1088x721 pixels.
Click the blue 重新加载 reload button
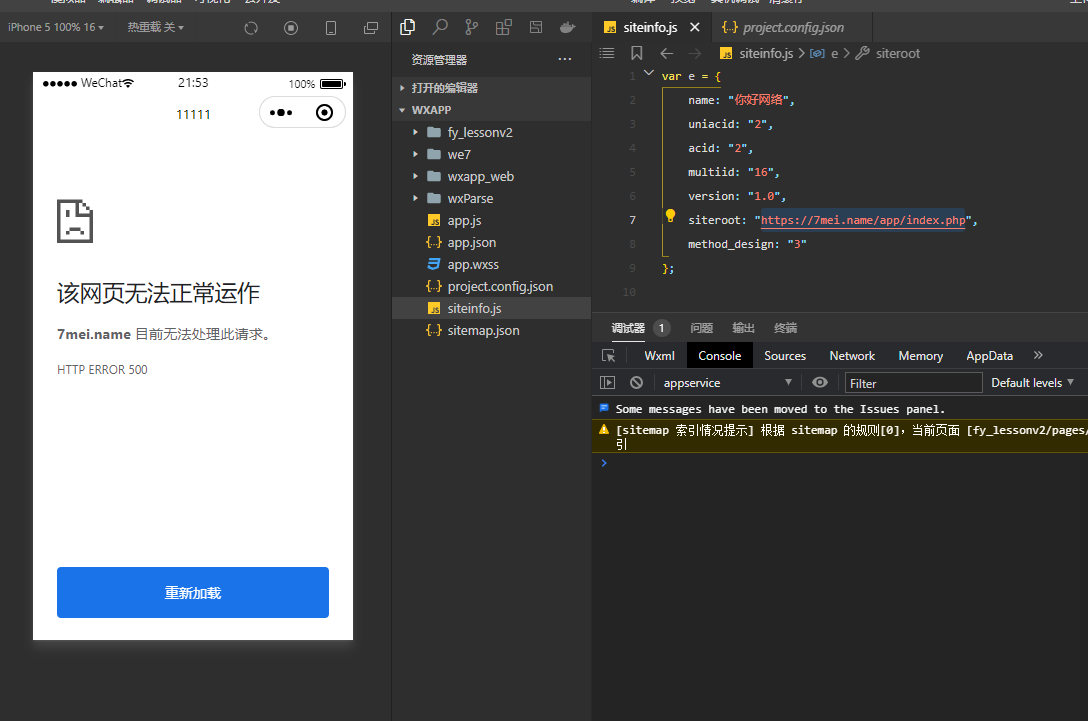click(x=193, y=593)
